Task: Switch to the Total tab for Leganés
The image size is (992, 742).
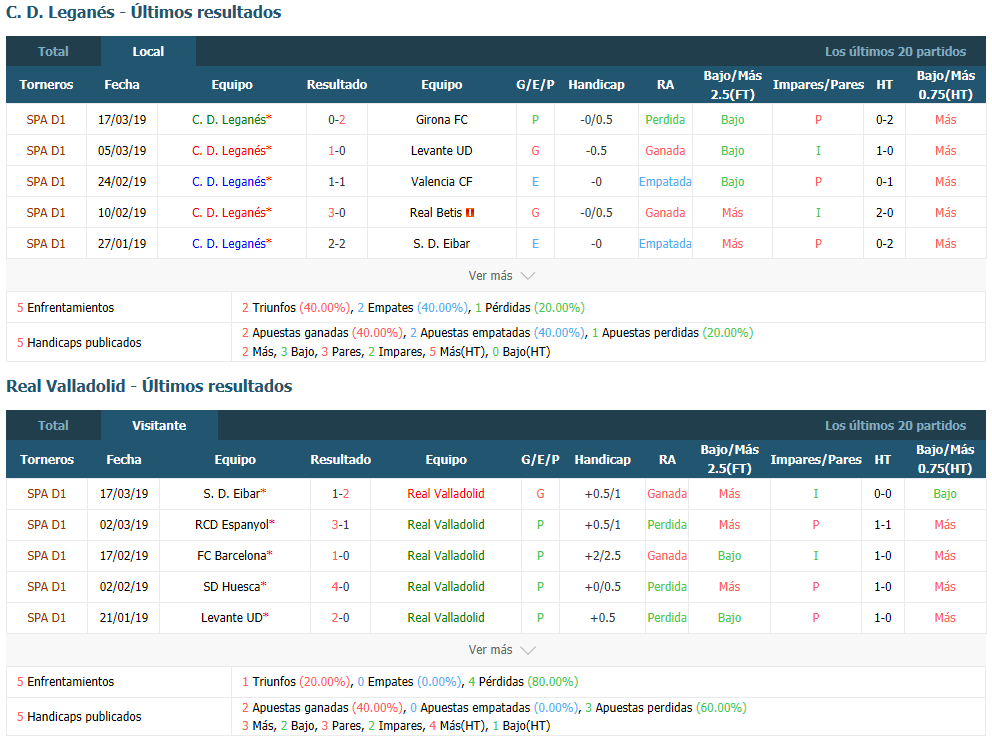Action: (x=53, y=52)
